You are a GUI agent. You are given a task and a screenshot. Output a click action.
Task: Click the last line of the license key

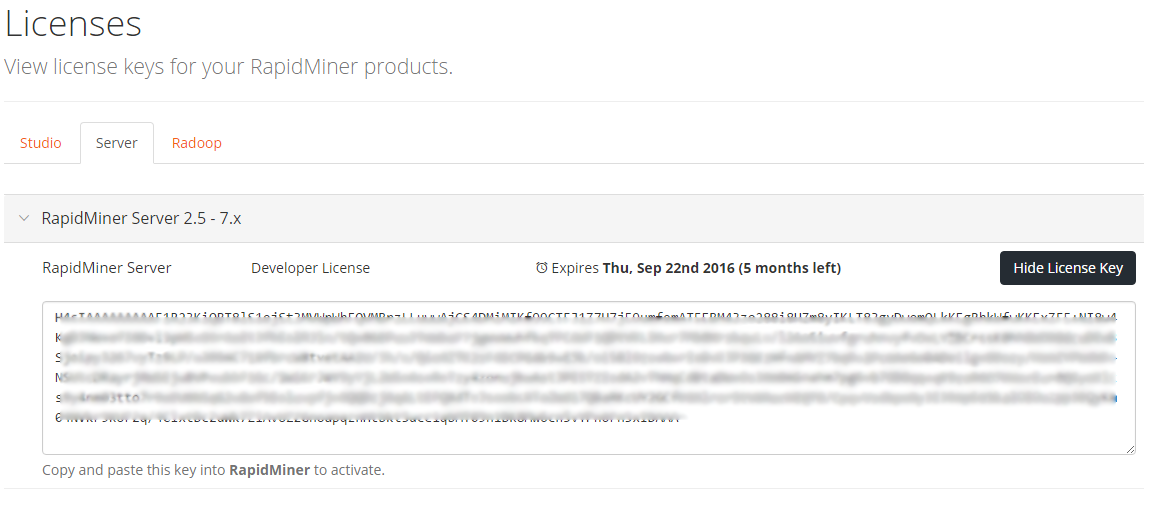pos(370,418)
